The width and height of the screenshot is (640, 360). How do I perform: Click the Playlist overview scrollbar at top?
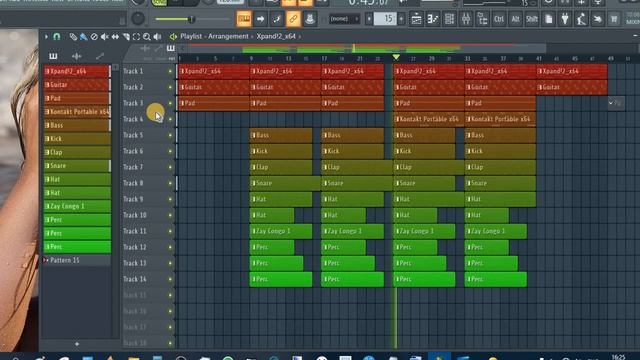click(x=362, y=49)
